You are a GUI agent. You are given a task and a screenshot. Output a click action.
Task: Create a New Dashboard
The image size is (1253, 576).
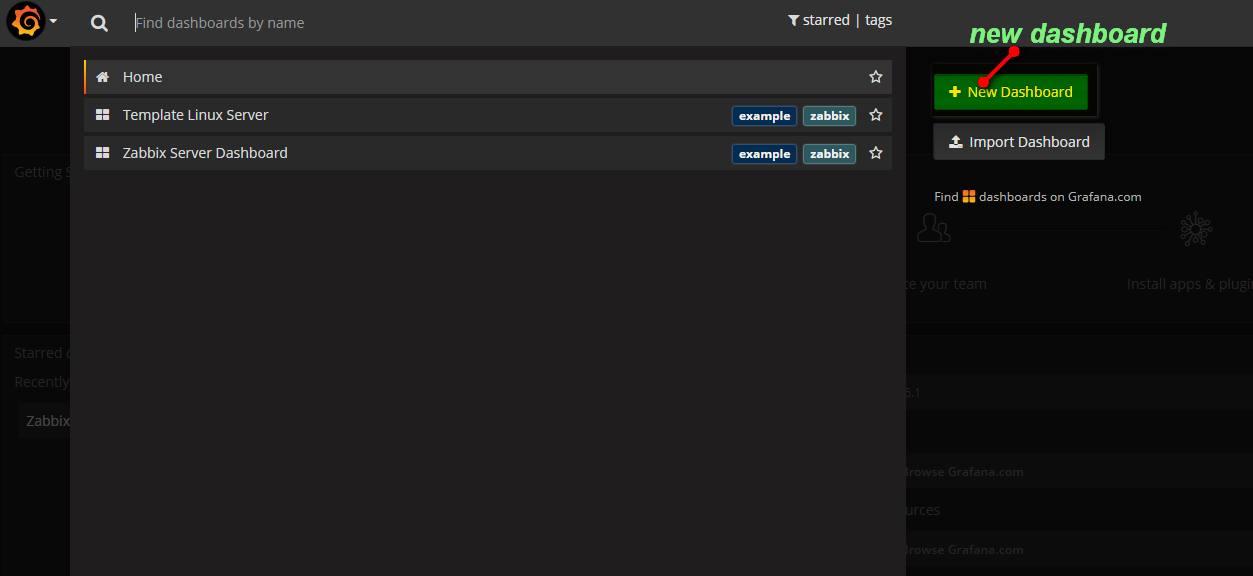(1010, 92)
